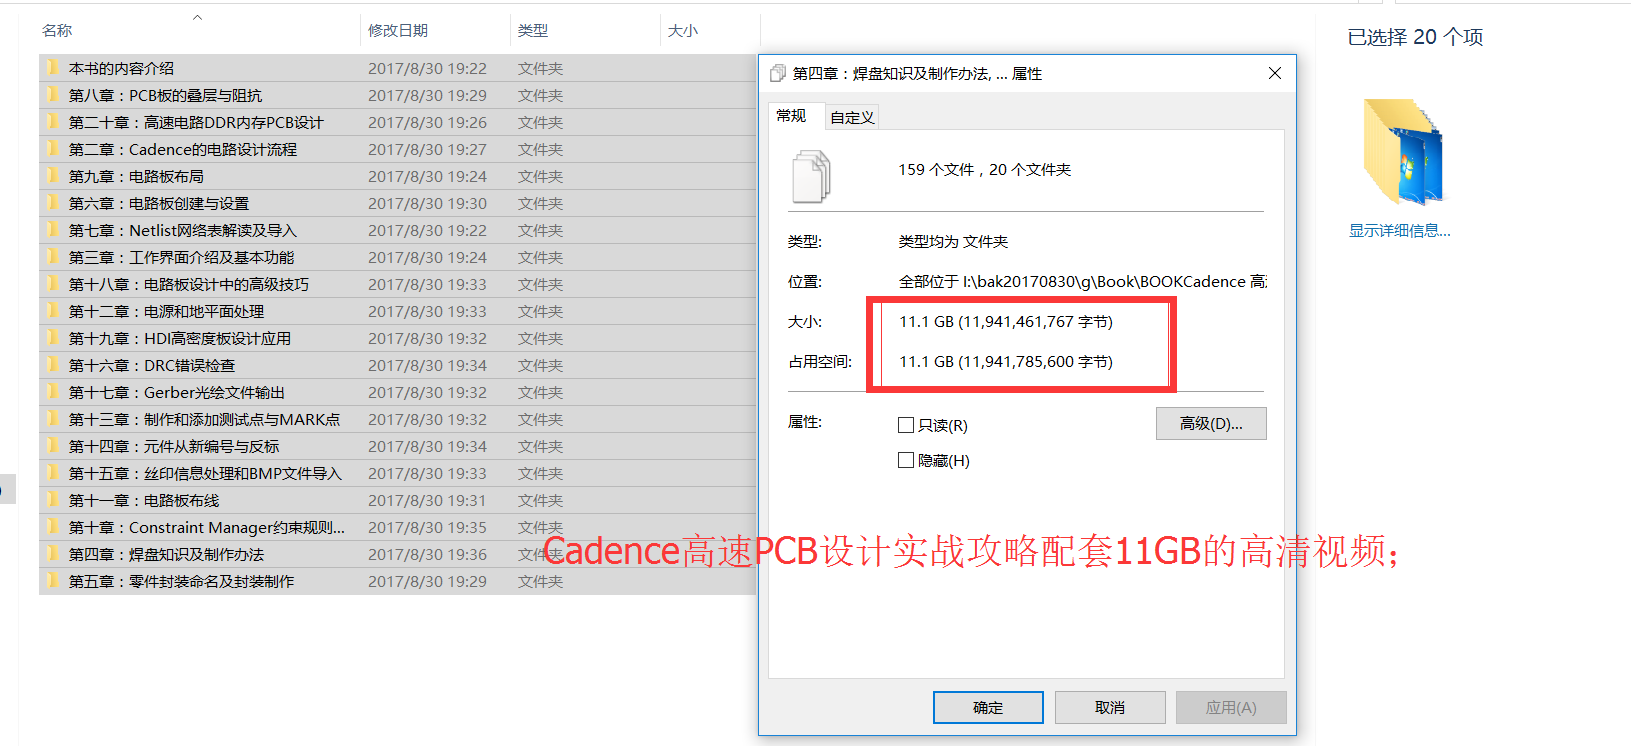Click the 取消 button
Image resolution: width=1631 pixels, height=746 pixels.
click(x=1110, y=707)
